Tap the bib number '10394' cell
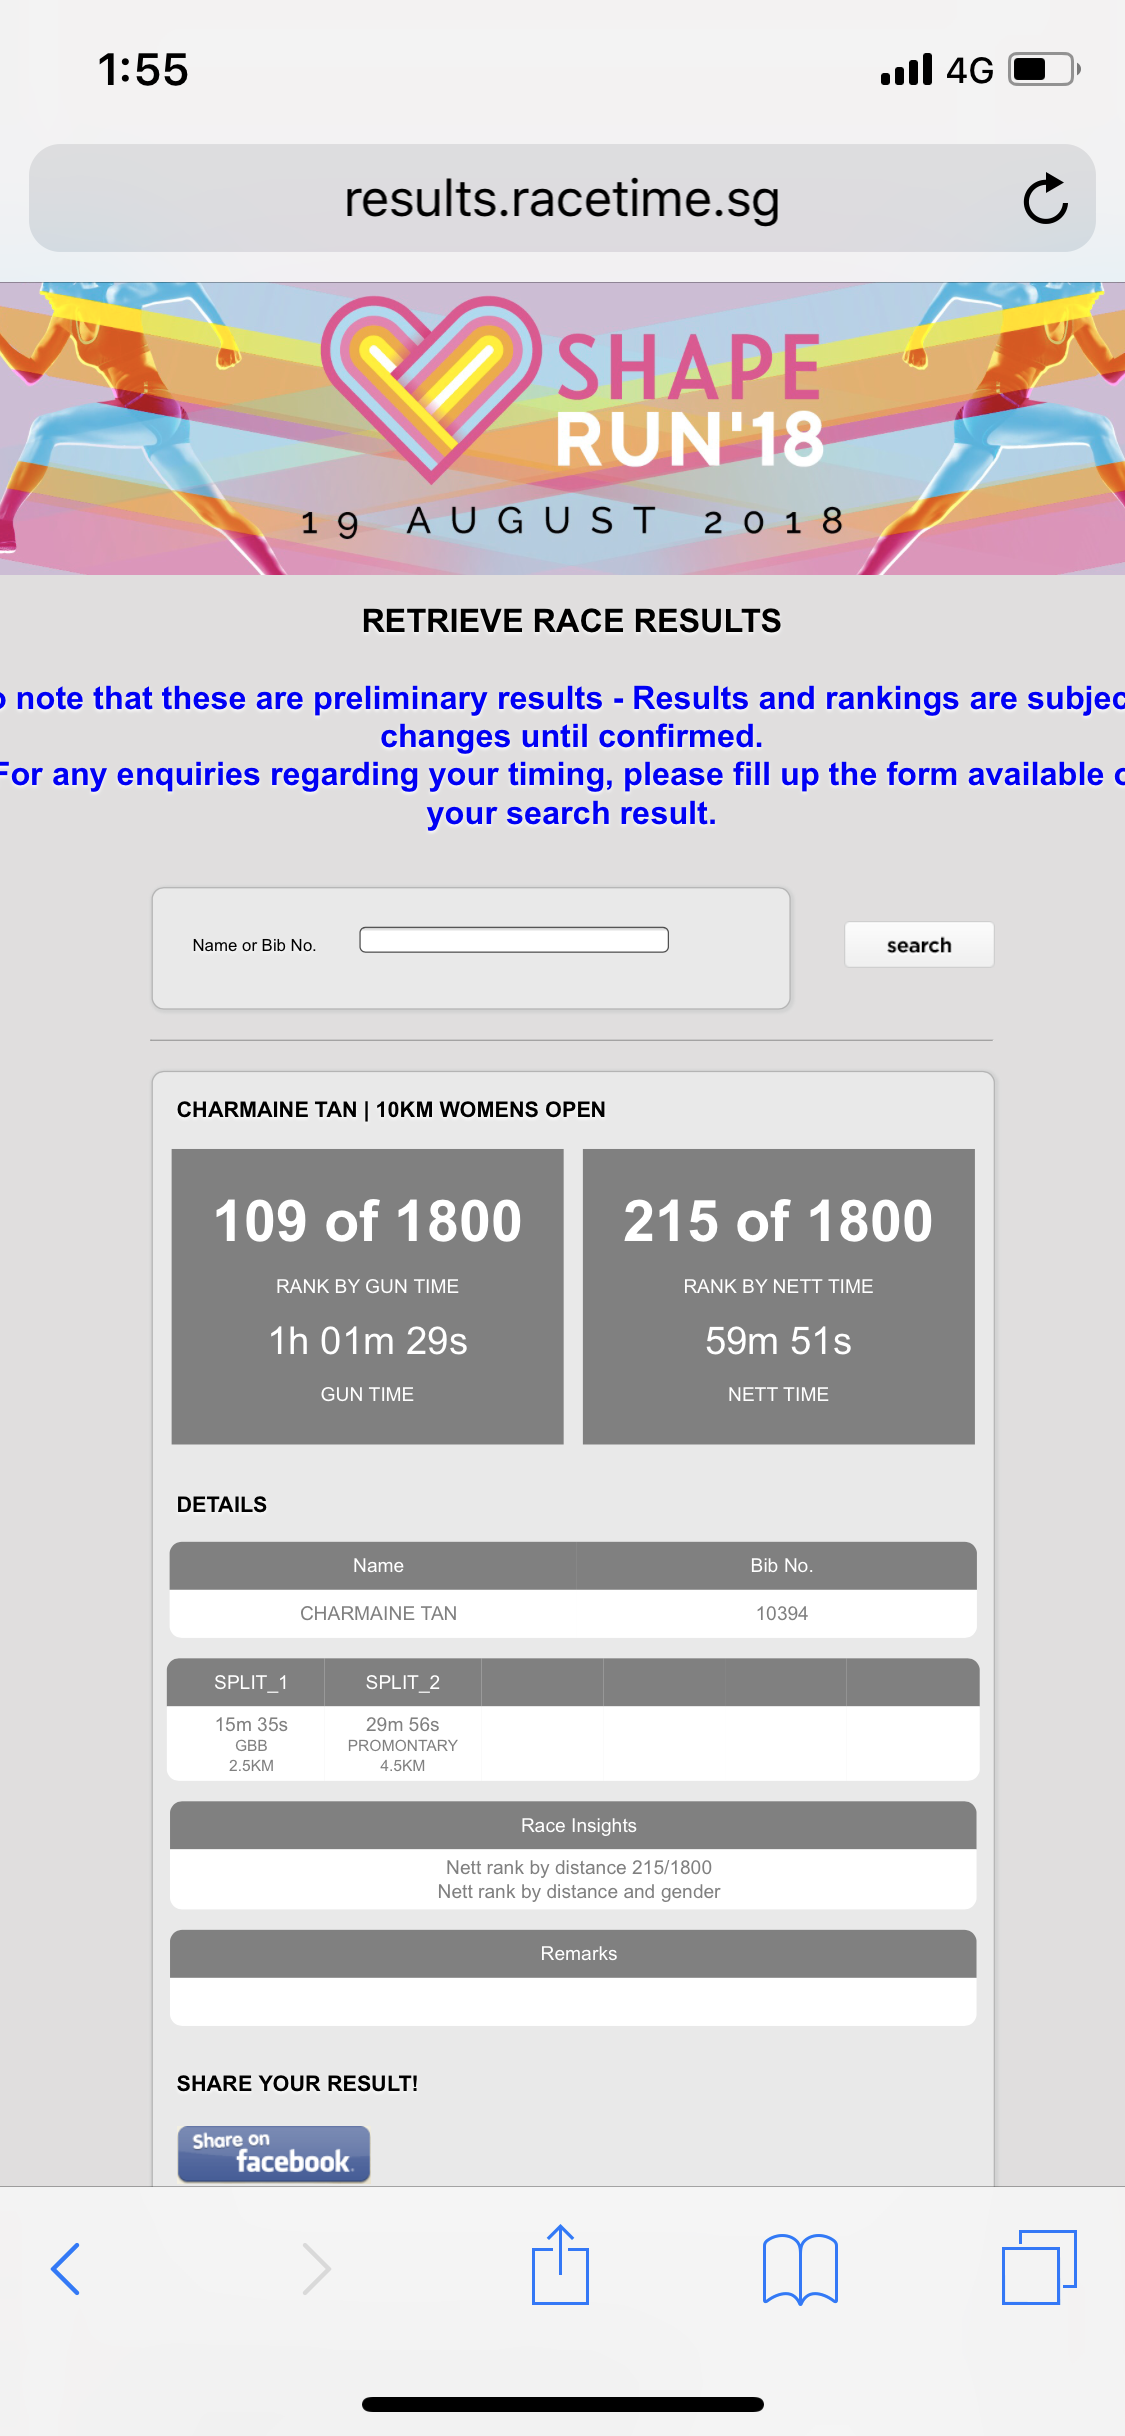The image size is (1125, 2436). tap(782, 1613)
